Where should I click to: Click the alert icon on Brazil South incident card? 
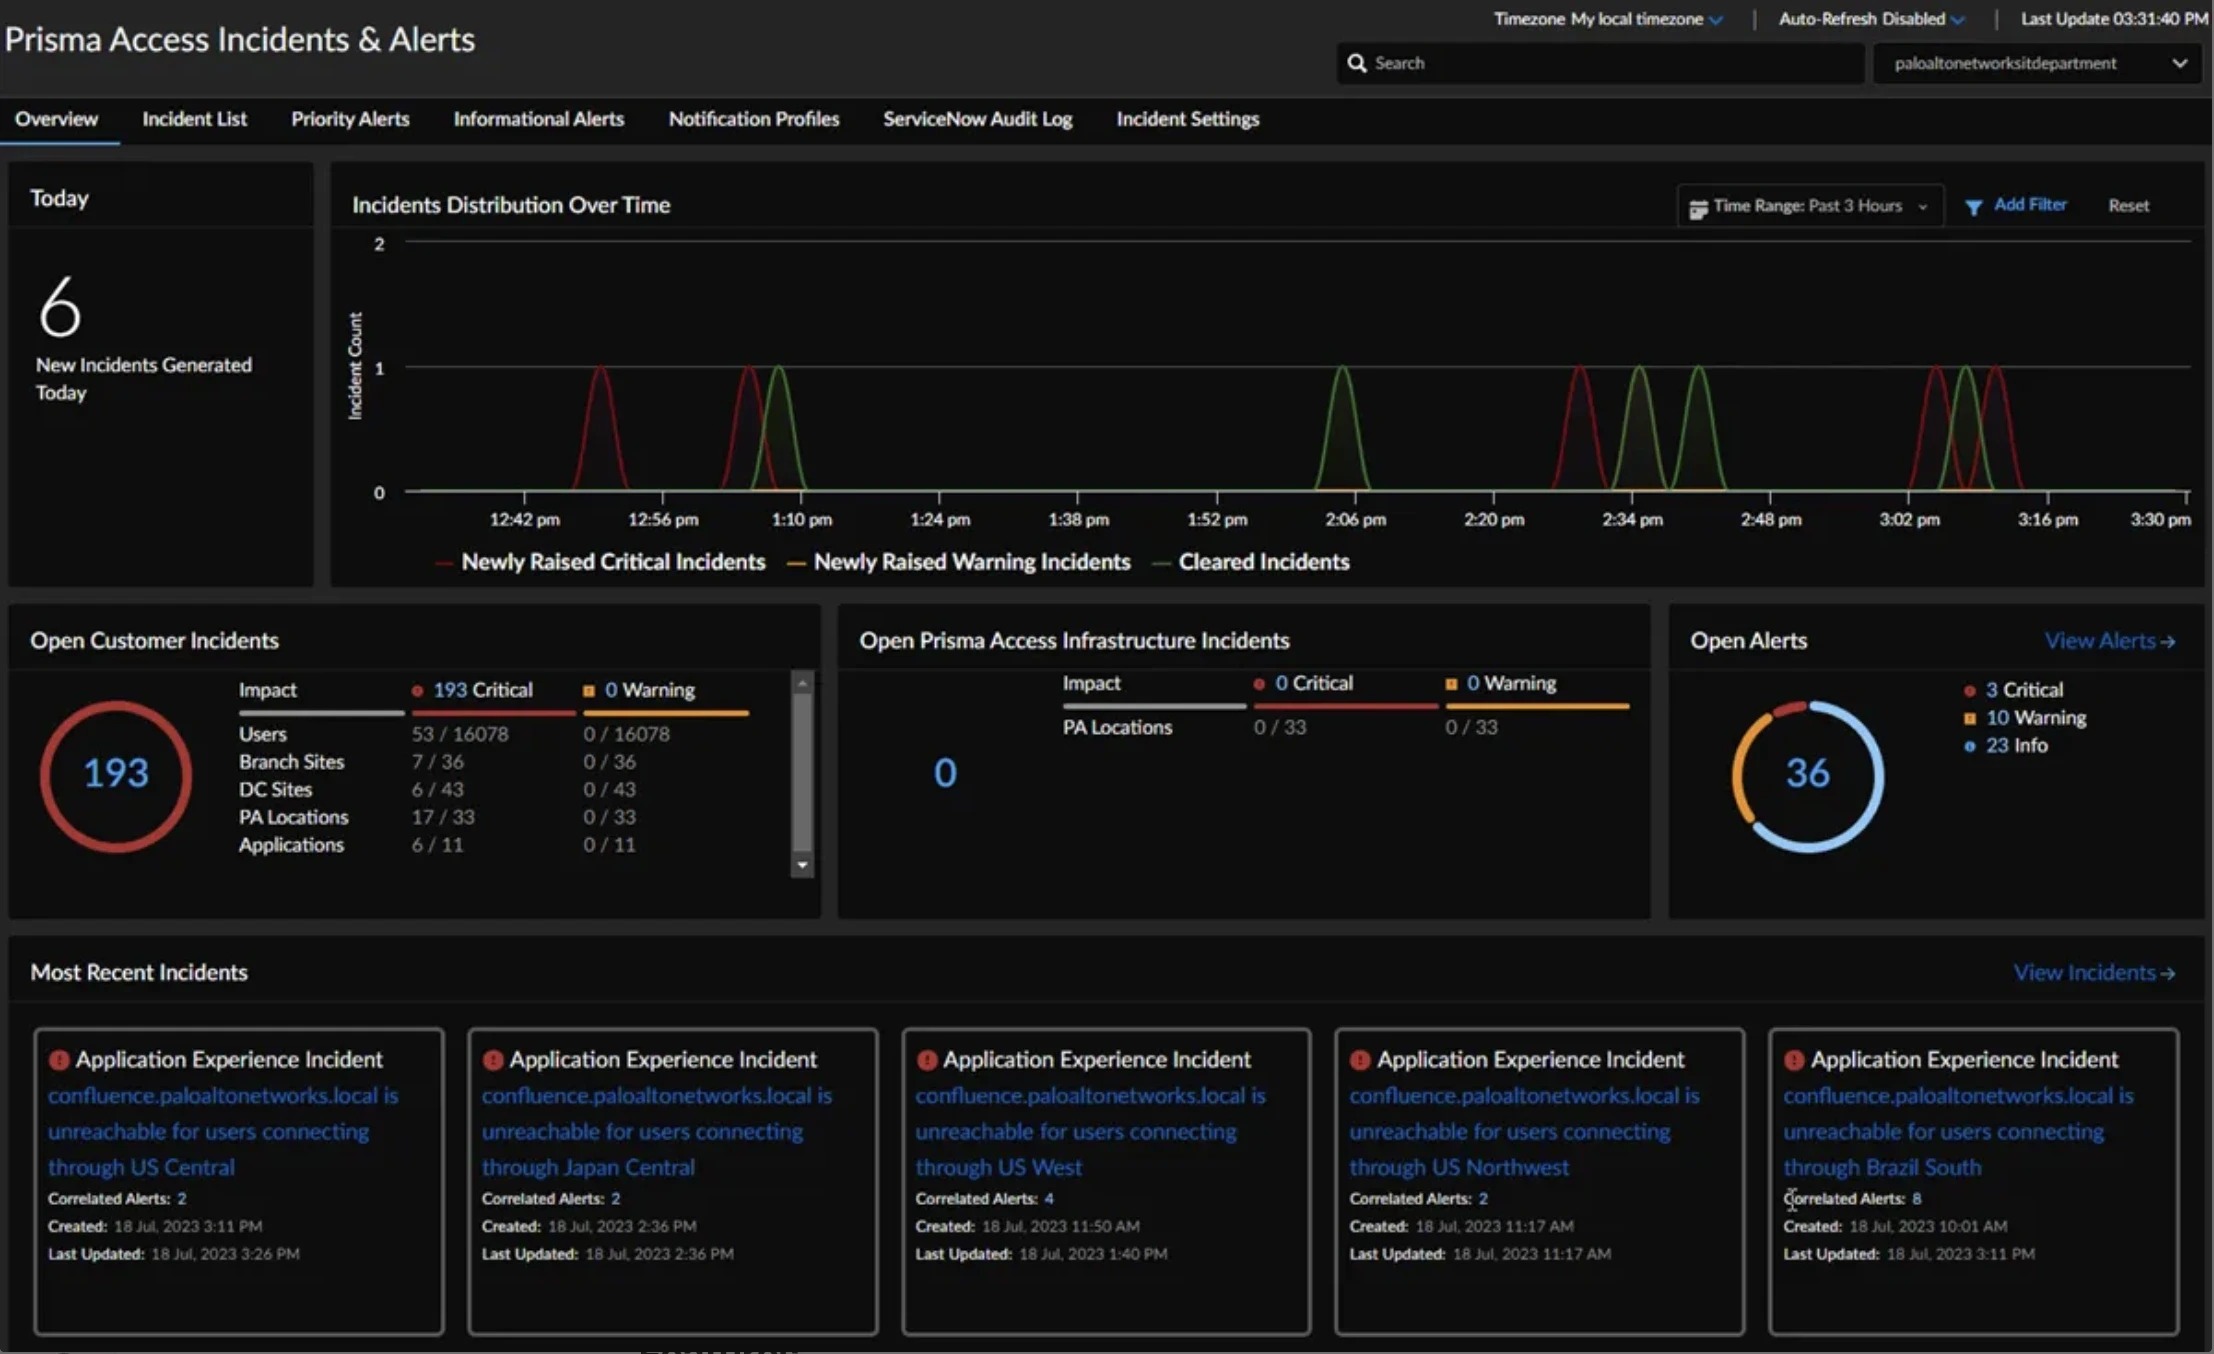[x=1795, y=1059]
